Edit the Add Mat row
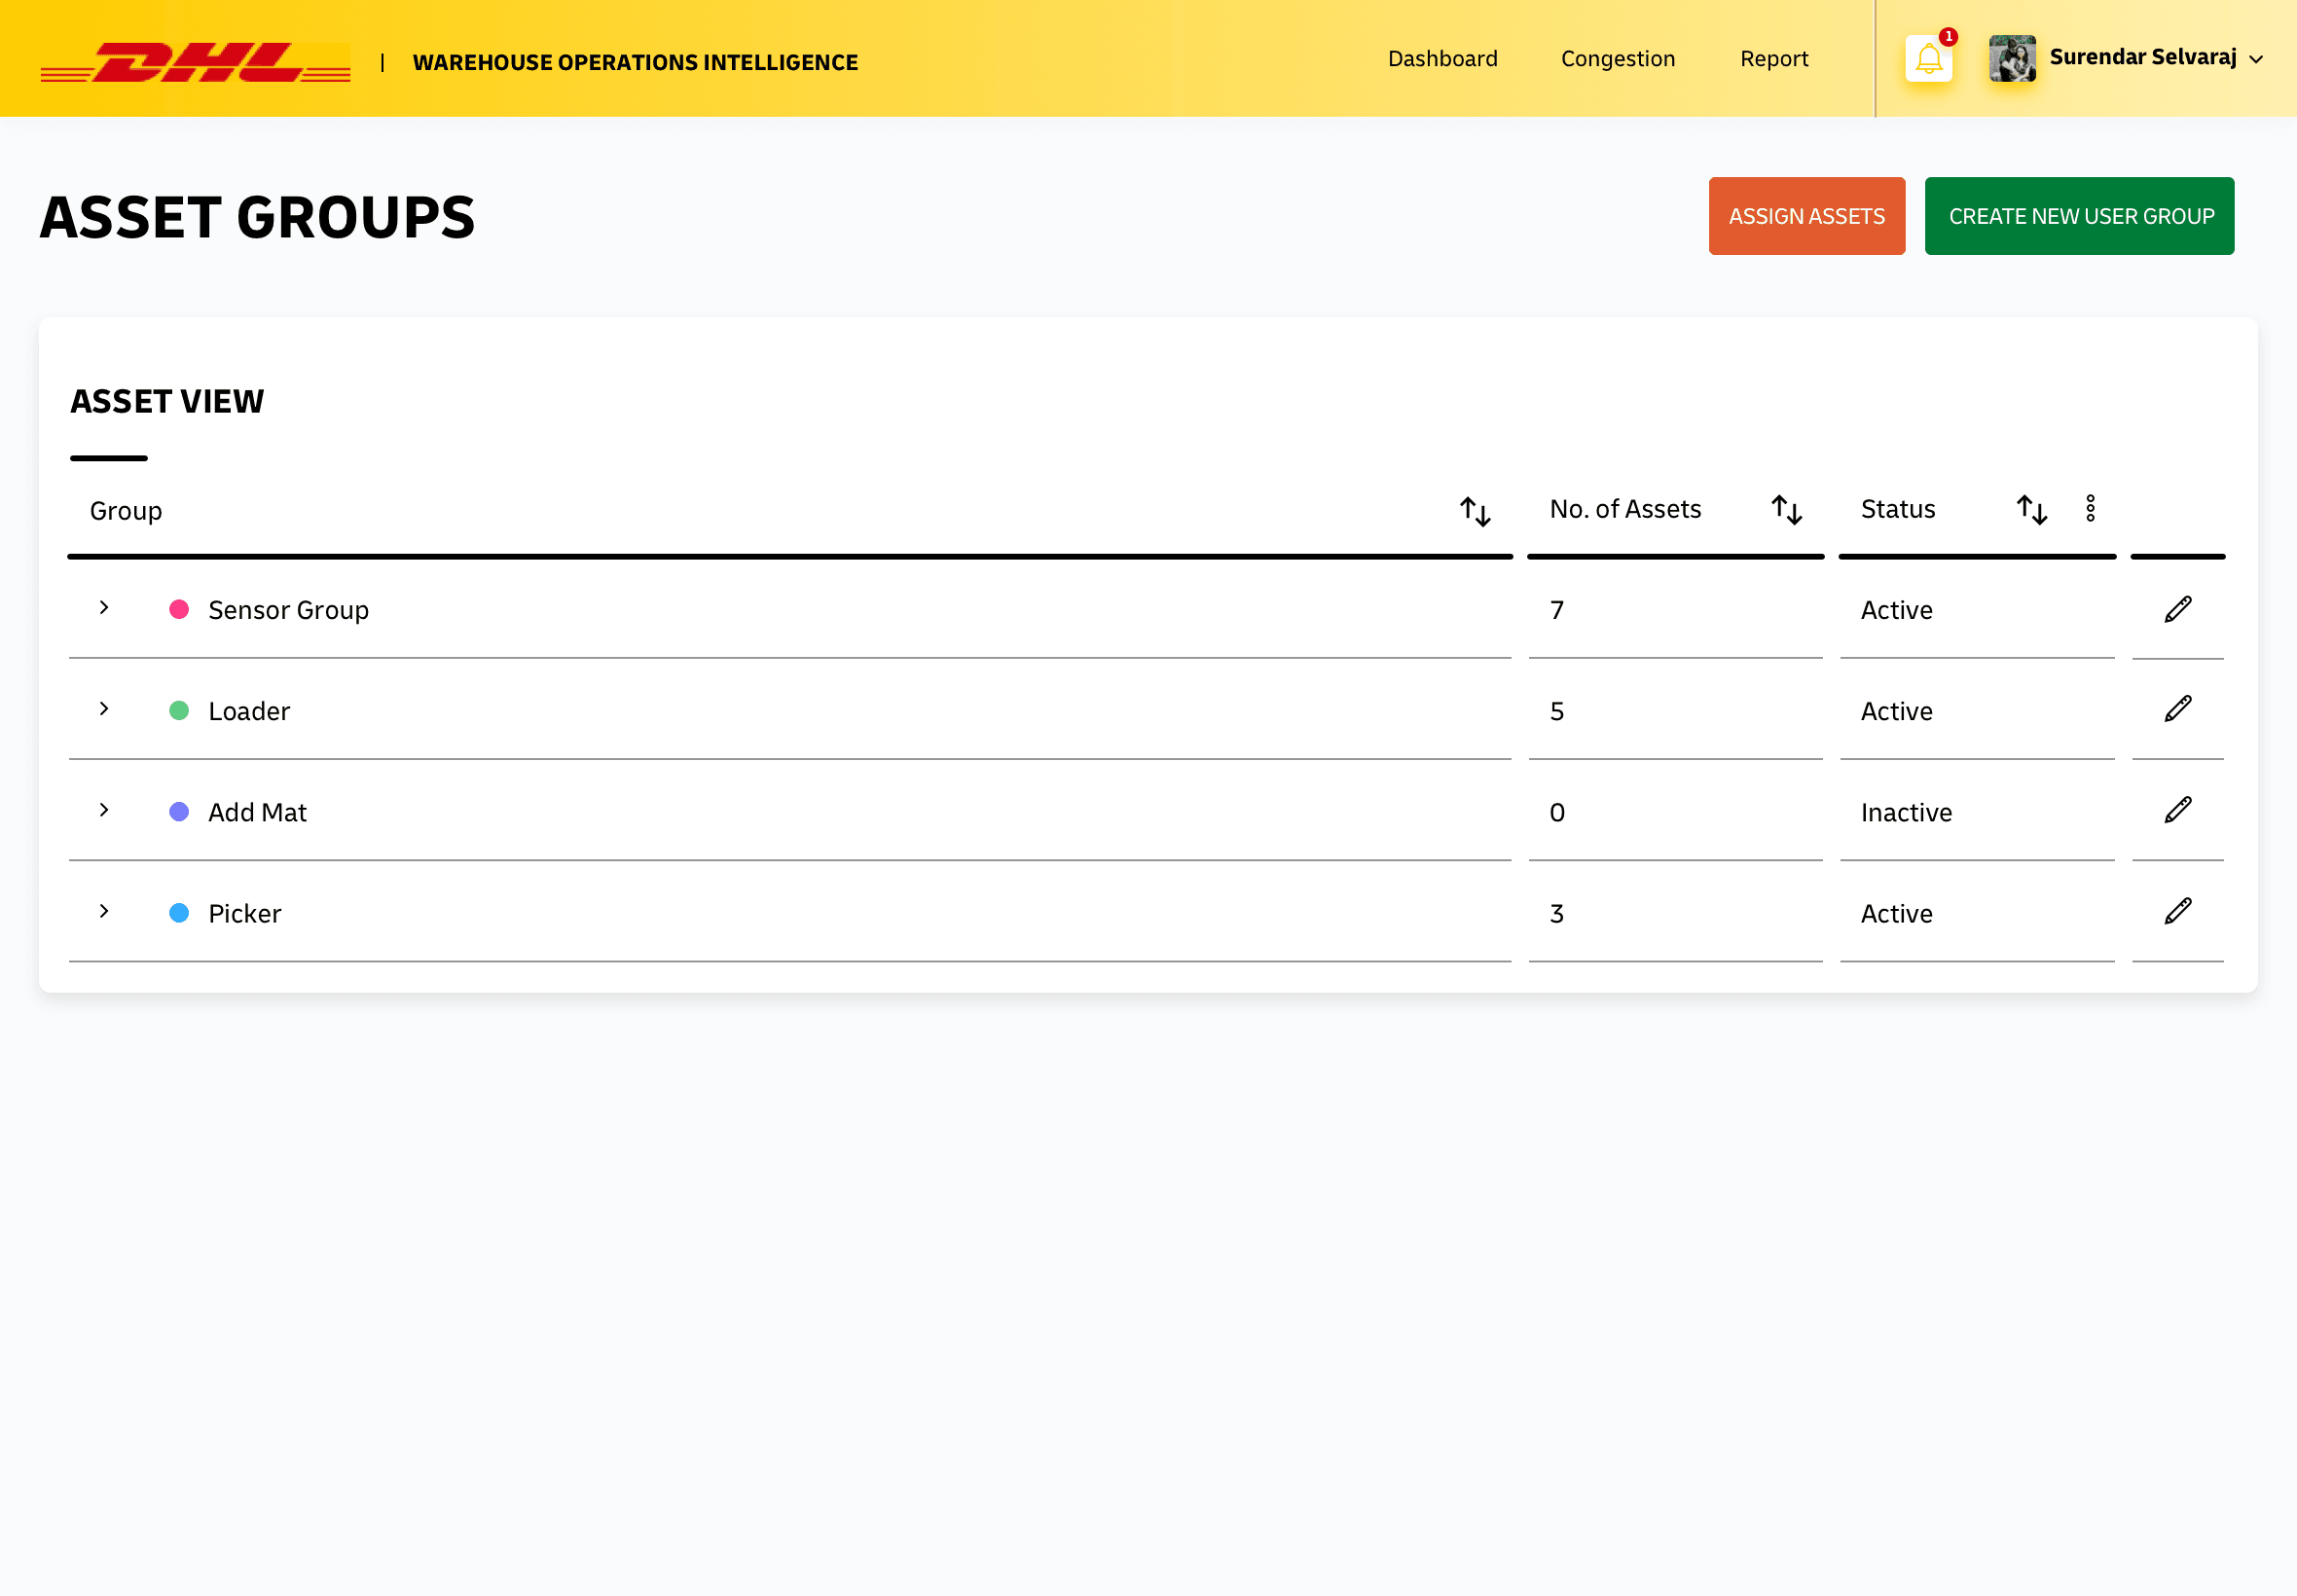Viewport: 2297px width, 1596px height. pos(2178,810)
